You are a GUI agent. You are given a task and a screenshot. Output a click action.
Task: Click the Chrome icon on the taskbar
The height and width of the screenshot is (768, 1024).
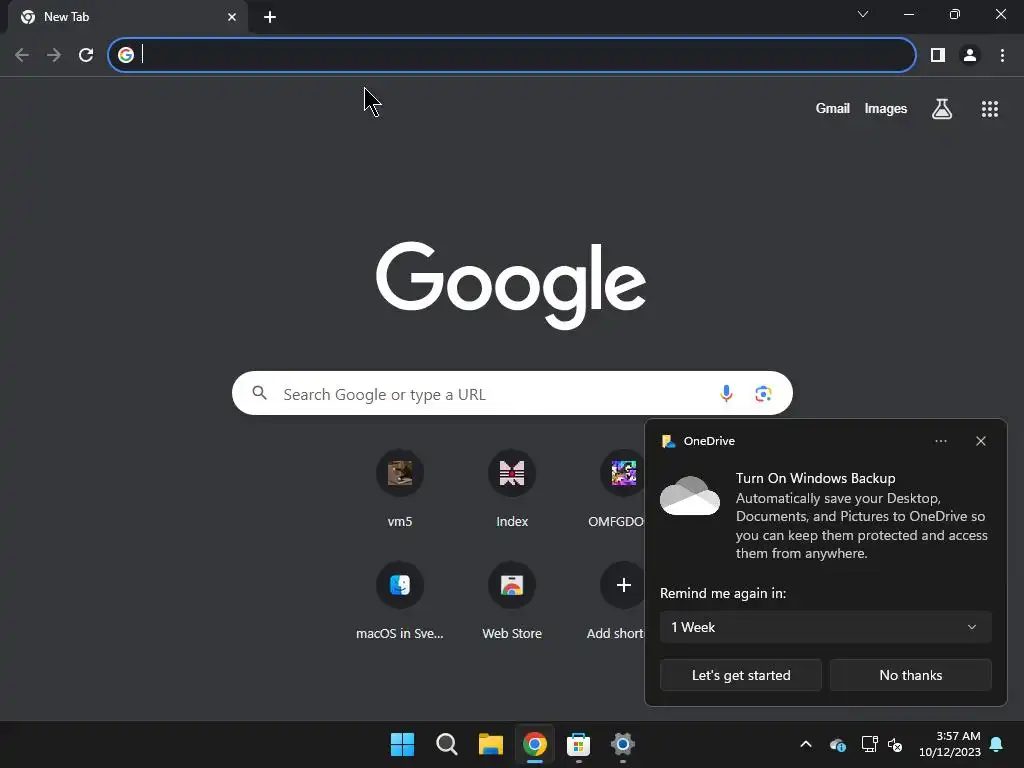click(x=534, y=744)
